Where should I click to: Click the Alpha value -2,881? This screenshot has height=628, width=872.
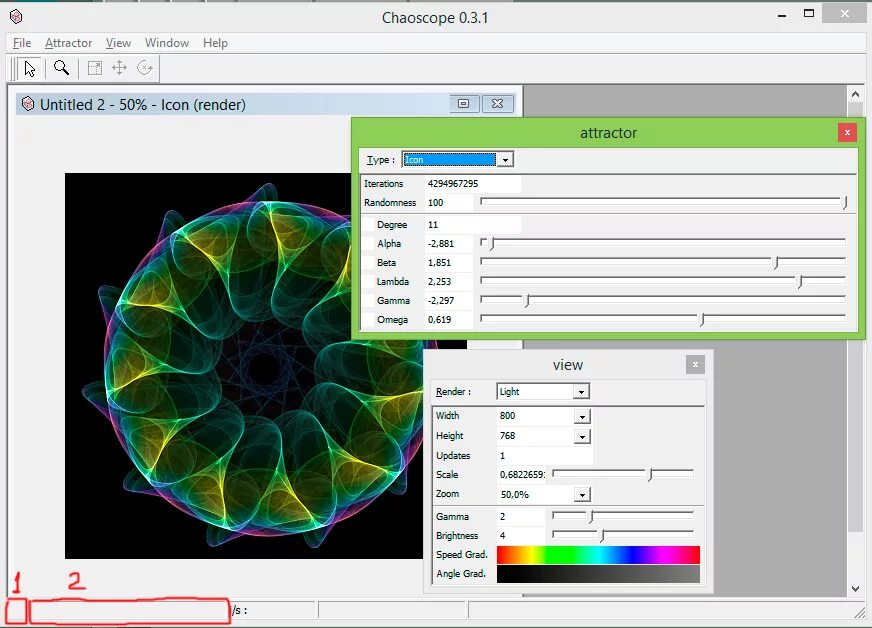(x=448, y=244)
